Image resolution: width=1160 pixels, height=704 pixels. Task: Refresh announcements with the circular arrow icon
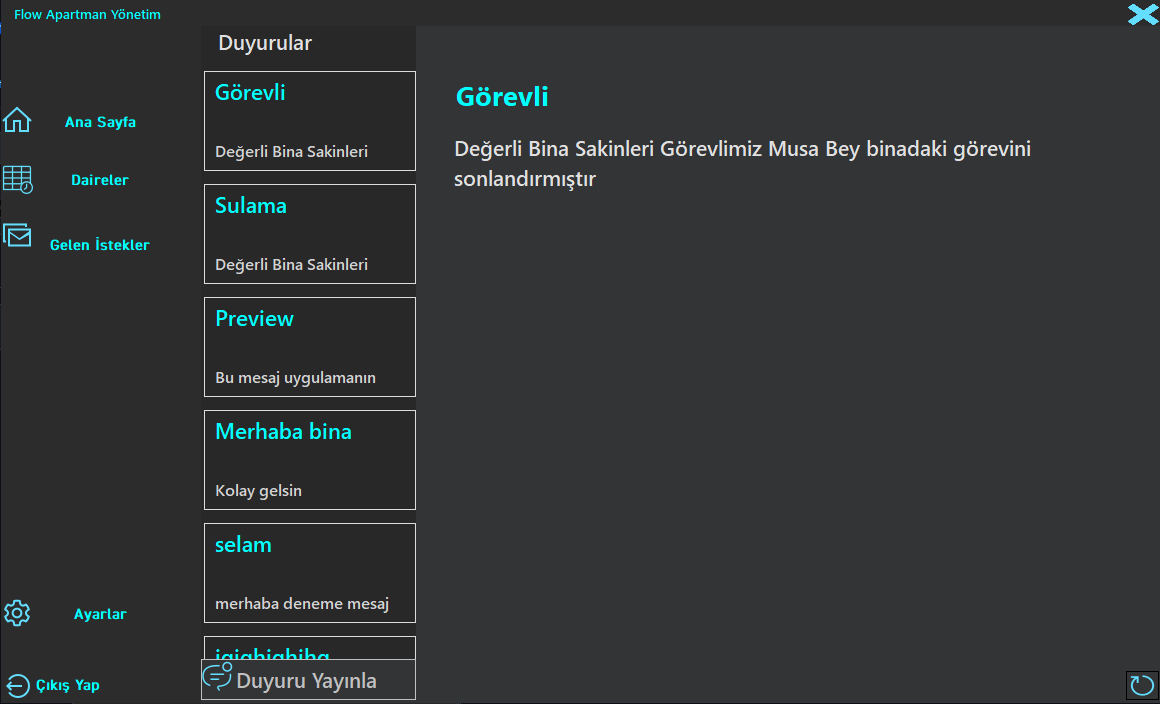(1142, 685)
